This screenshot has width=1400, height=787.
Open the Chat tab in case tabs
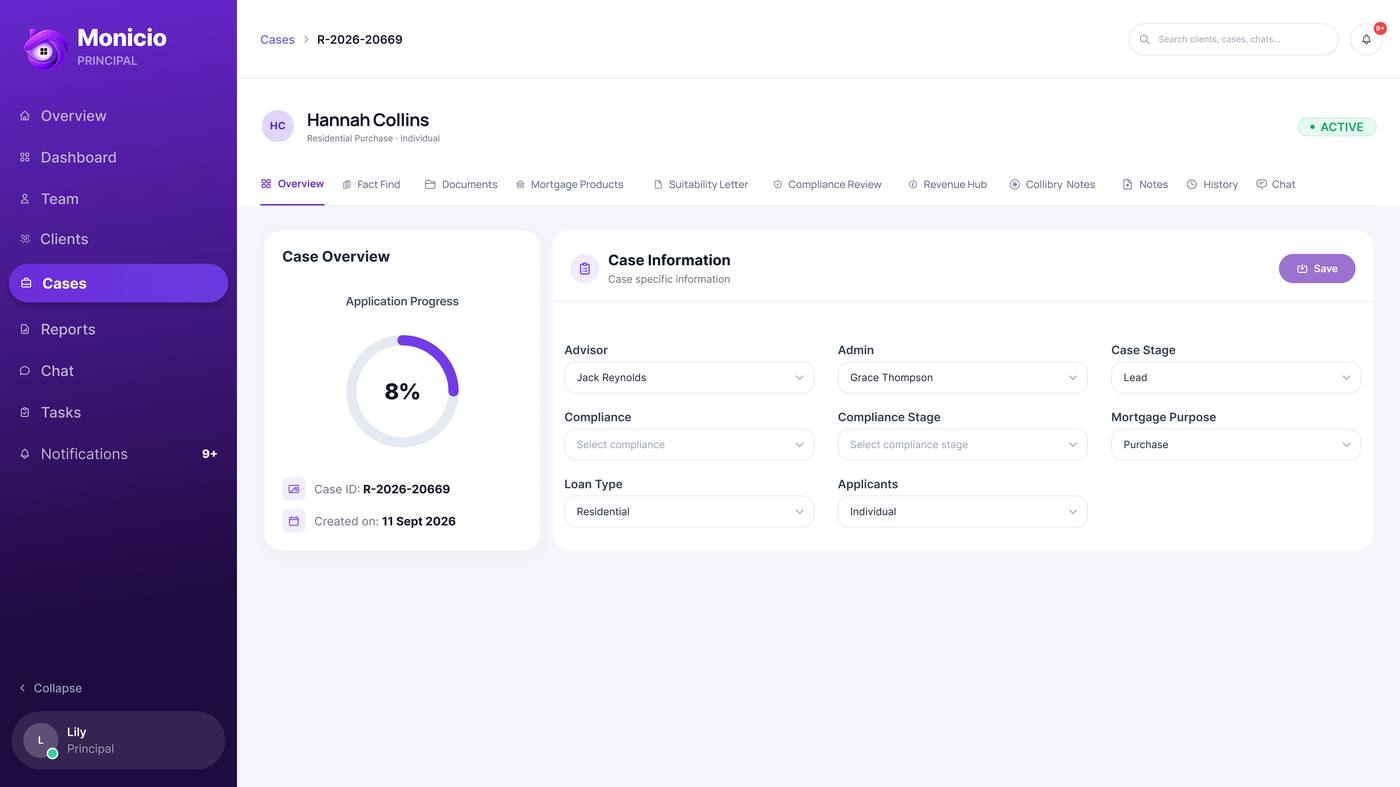pos(1276,184)
